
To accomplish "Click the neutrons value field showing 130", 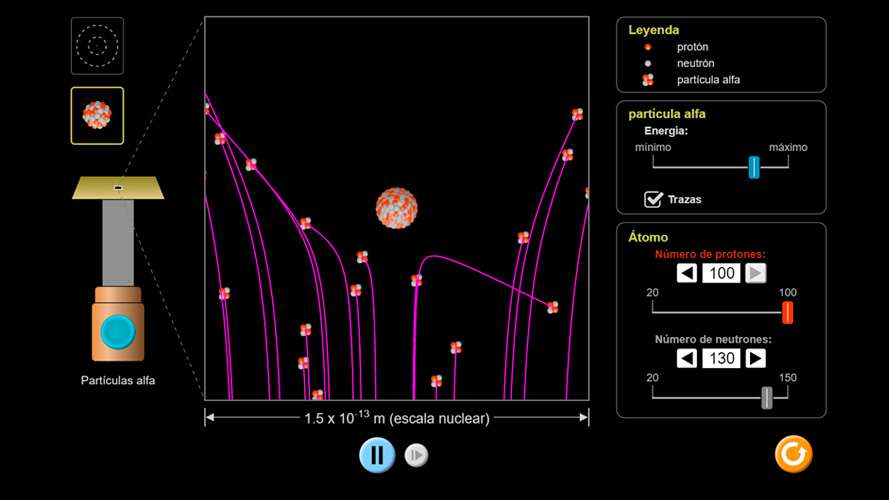I will point(721,358).
